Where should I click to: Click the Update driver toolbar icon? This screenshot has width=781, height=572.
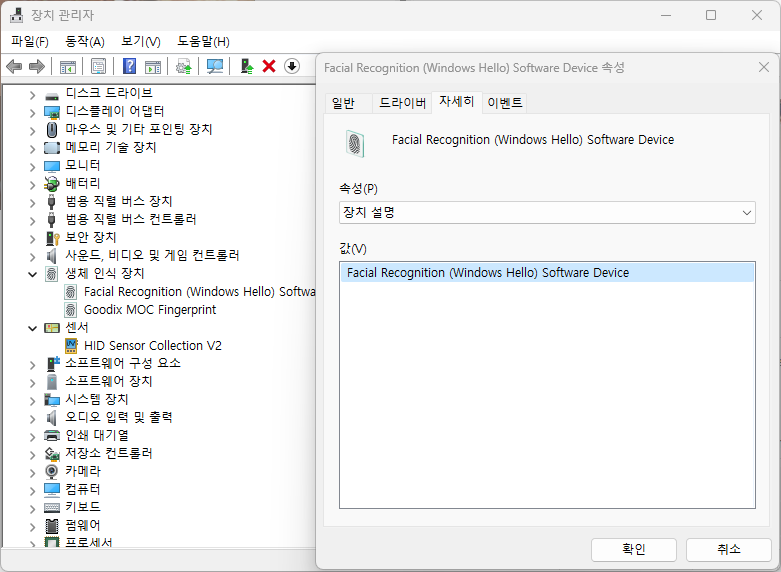click(x=183, y=66)
